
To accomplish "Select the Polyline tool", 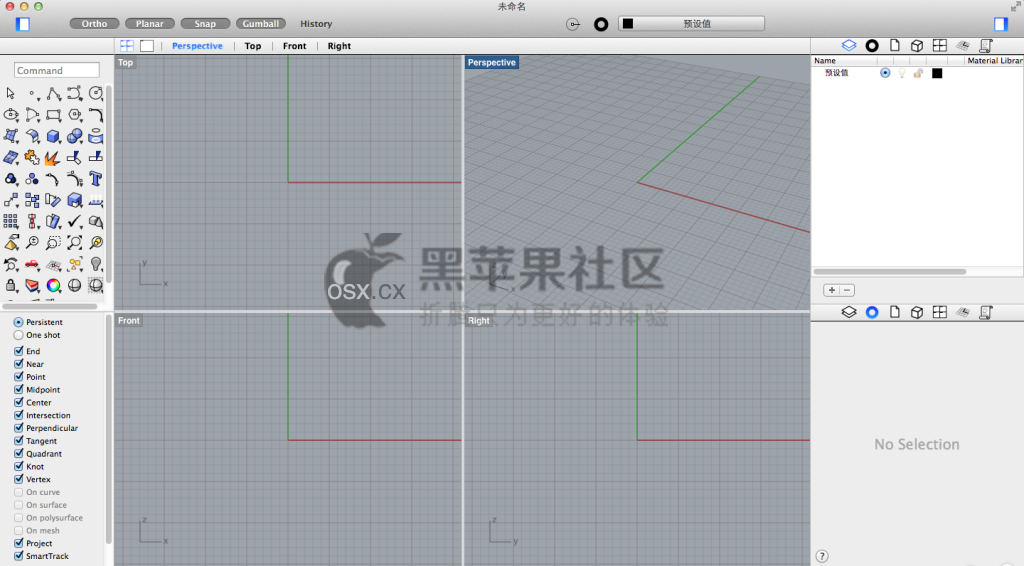I will (54, 93).
